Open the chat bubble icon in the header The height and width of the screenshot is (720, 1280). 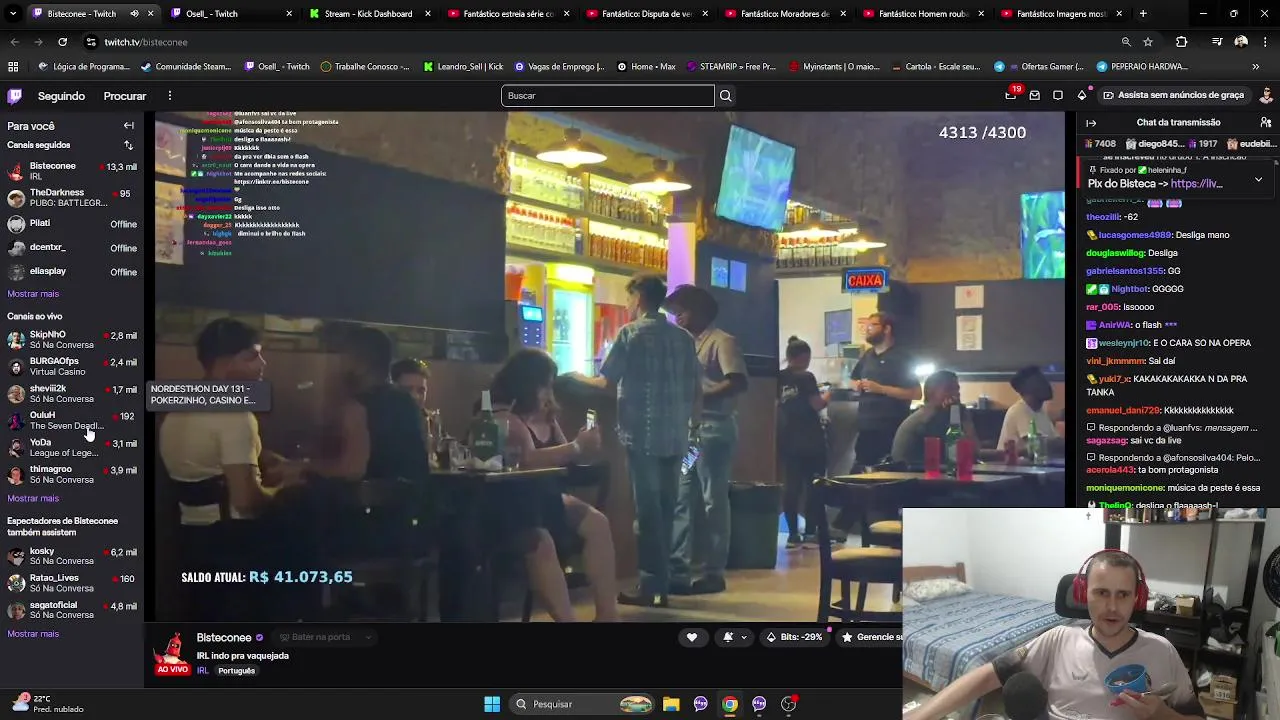(1058, 96)
